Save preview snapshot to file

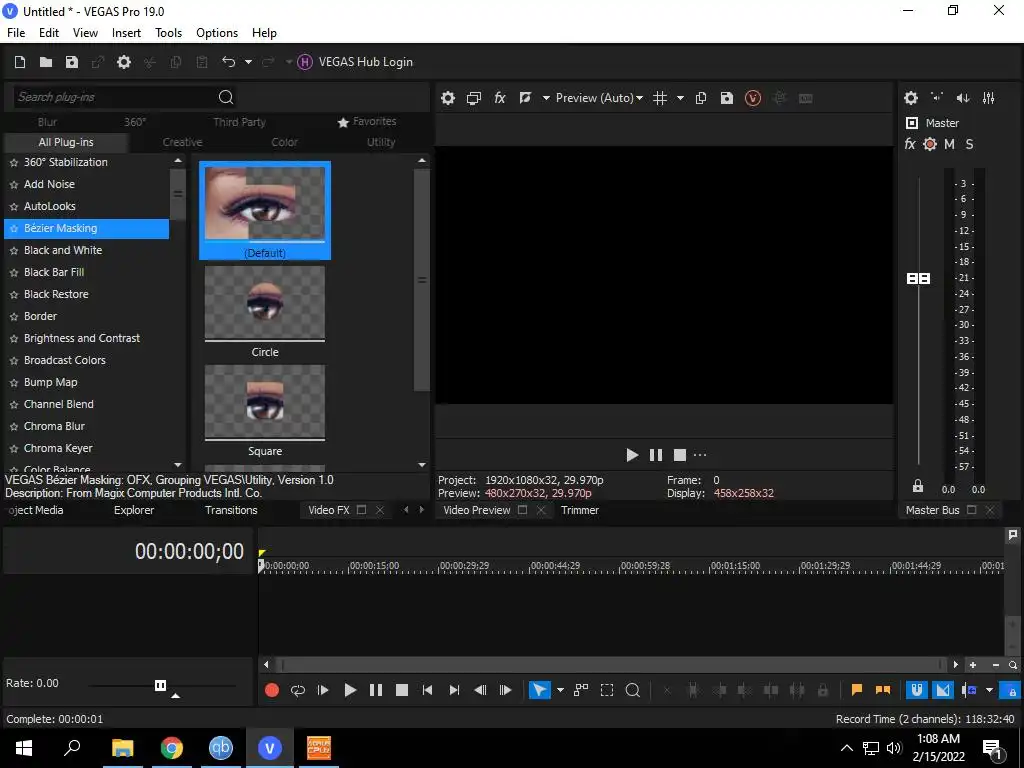(726, 98)
